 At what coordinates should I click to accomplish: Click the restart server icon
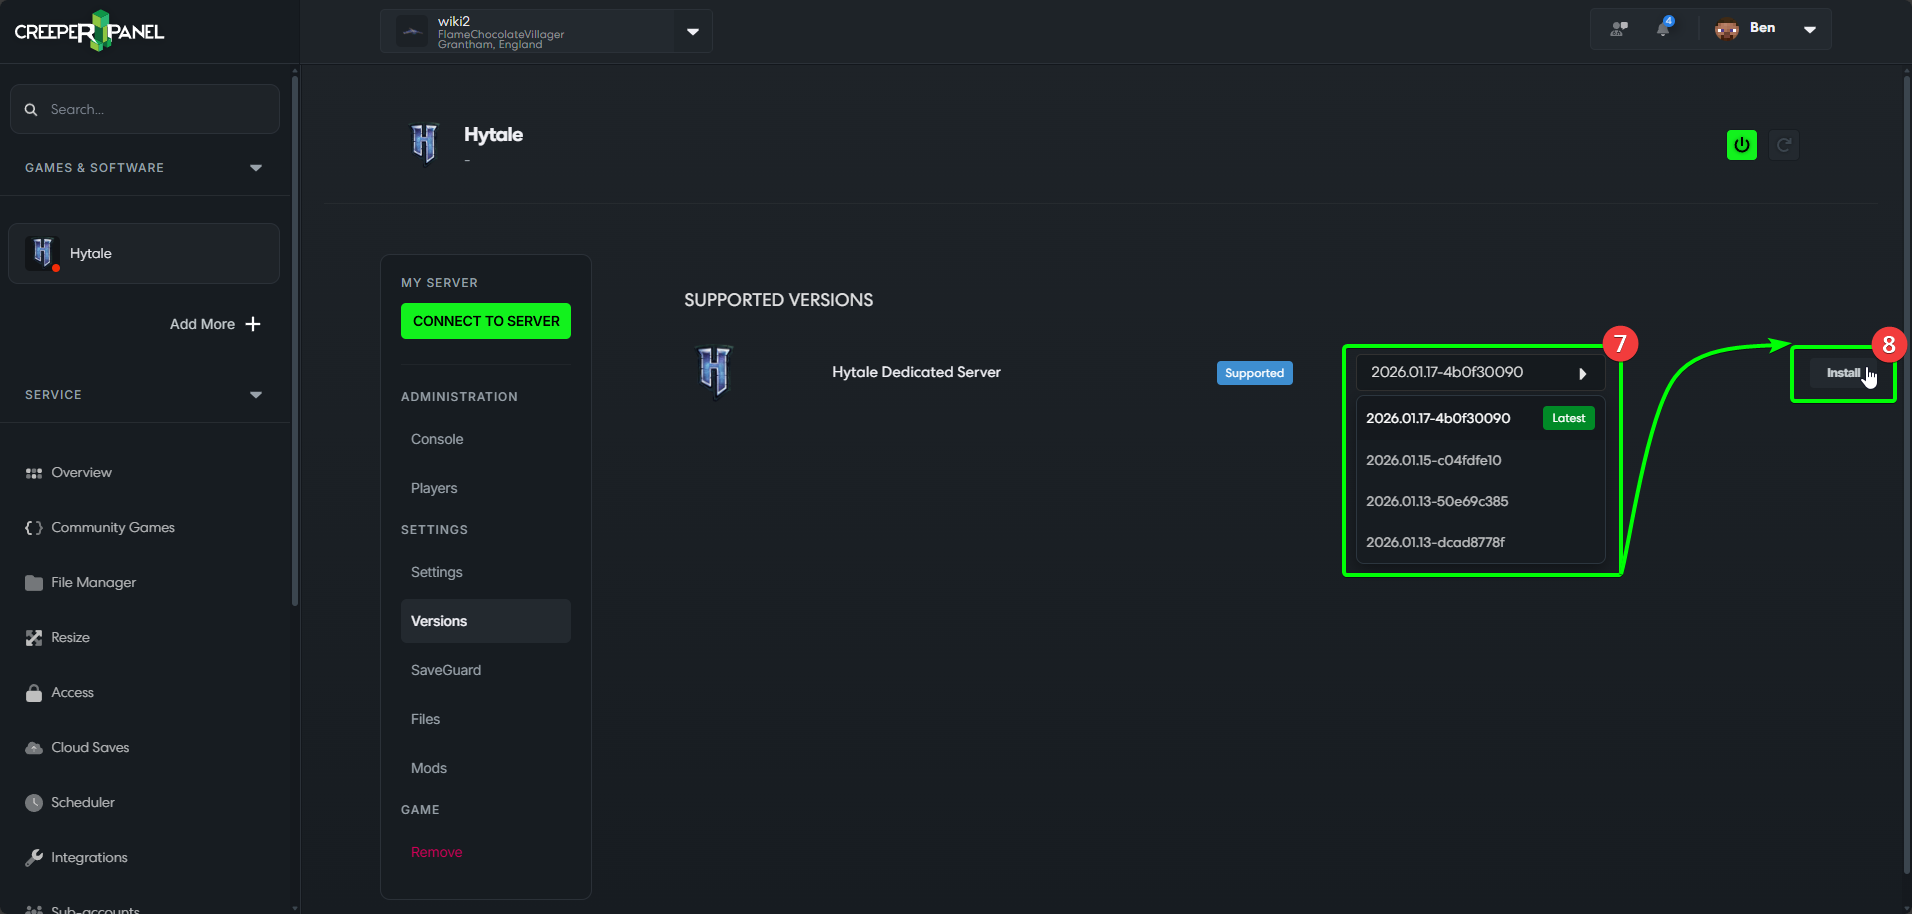(x=1783, y=145)
